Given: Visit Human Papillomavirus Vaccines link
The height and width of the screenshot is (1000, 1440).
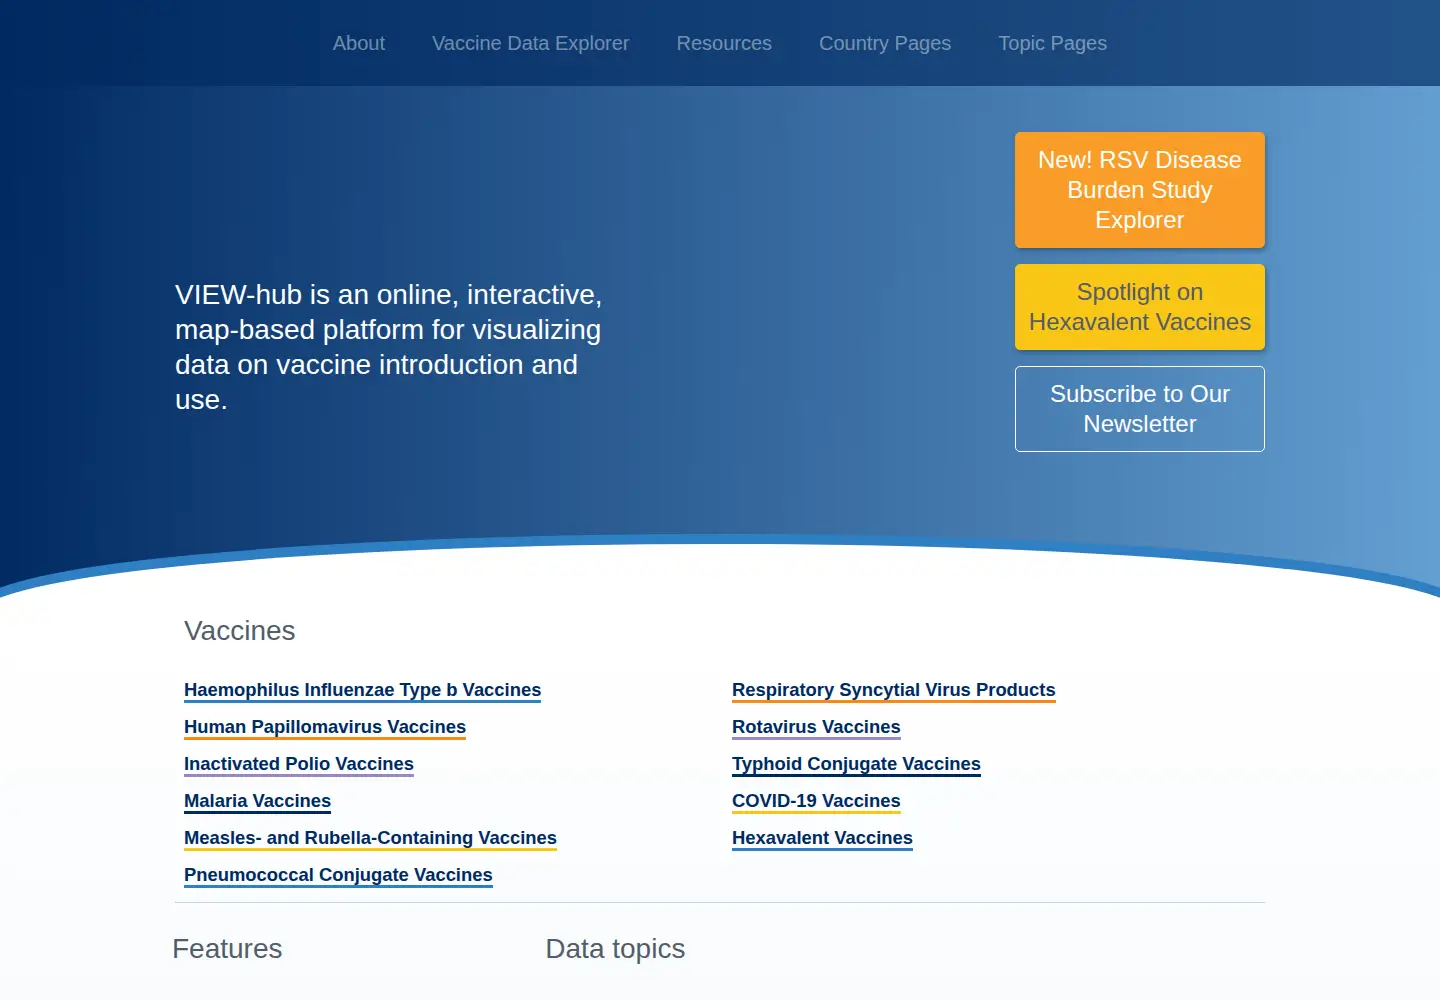Looking at the screenshot, I should [x=325, y=727].
